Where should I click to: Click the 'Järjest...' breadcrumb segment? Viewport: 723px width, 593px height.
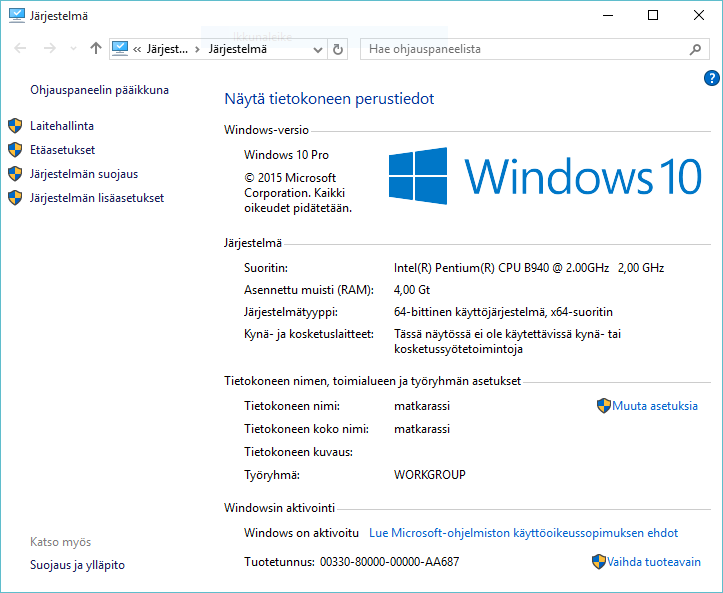pyautogui.click(x=167, y=49)
